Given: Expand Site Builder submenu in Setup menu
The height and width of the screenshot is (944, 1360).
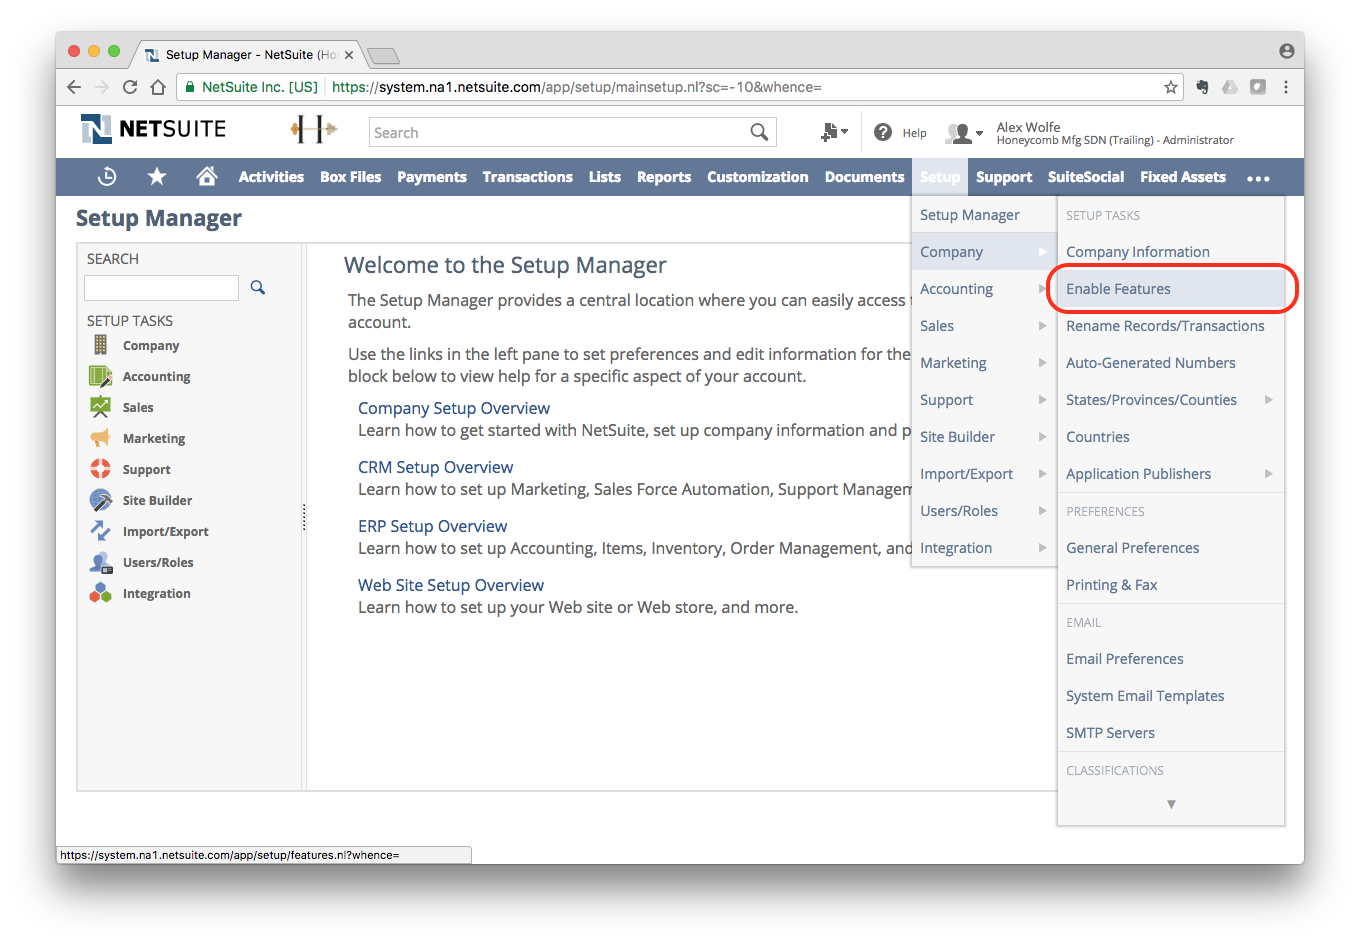Looking at the screenshot, I should [x=1042, y=437].
